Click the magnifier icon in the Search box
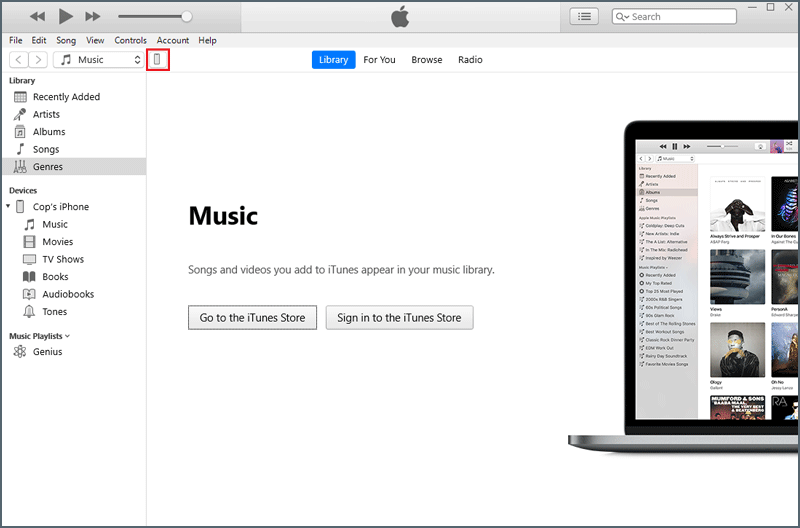The height and width of the screenshot is (528, 800). pyautogui.click(x=622, y=17)
